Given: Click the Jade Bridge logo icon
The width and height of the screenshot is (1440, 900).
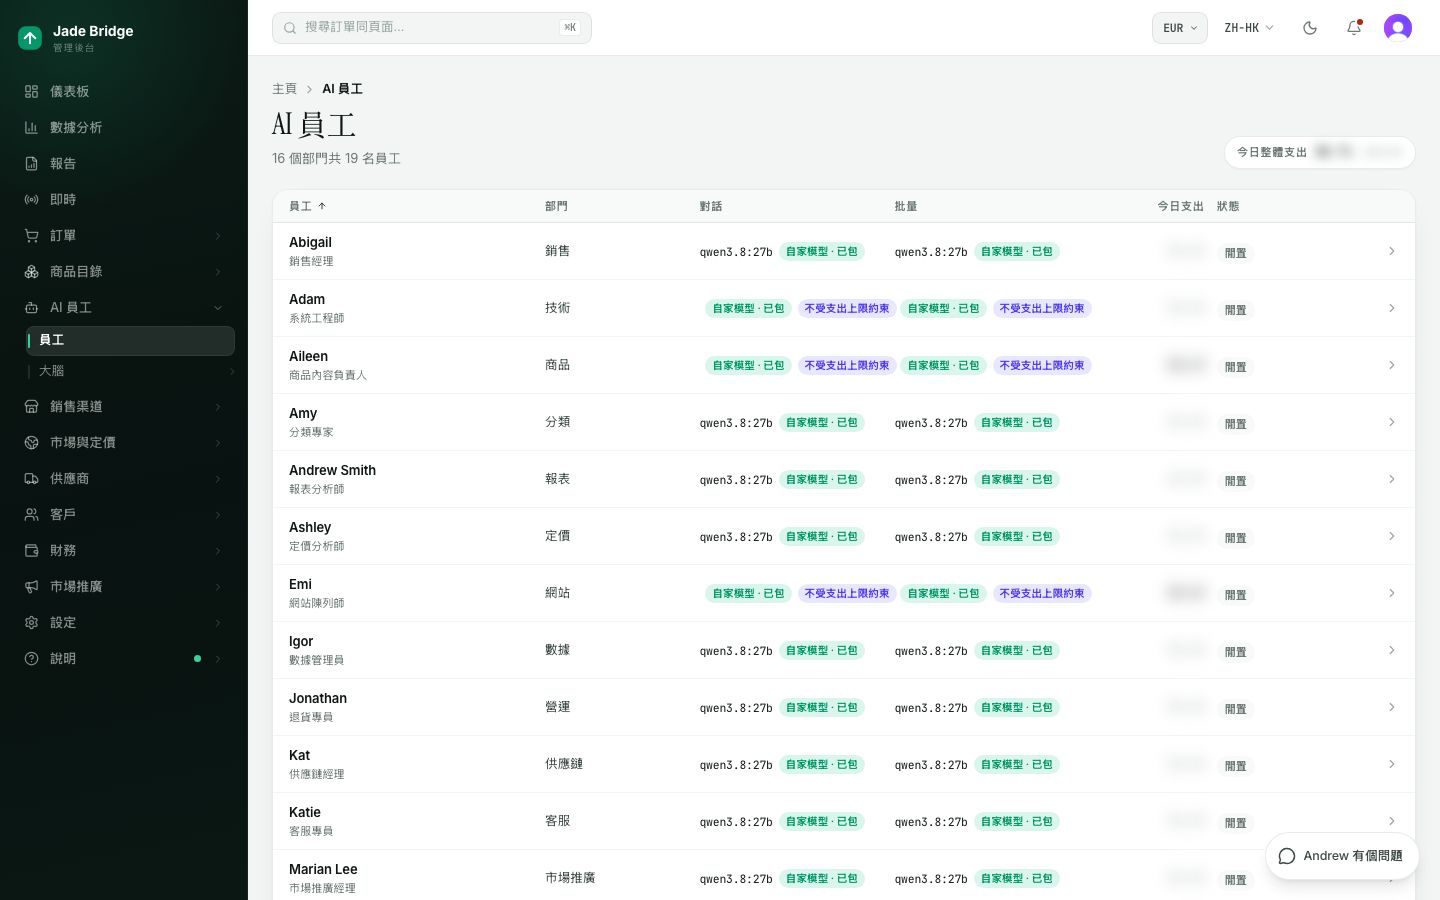Looking at the screenshot, I should point(30,38).
